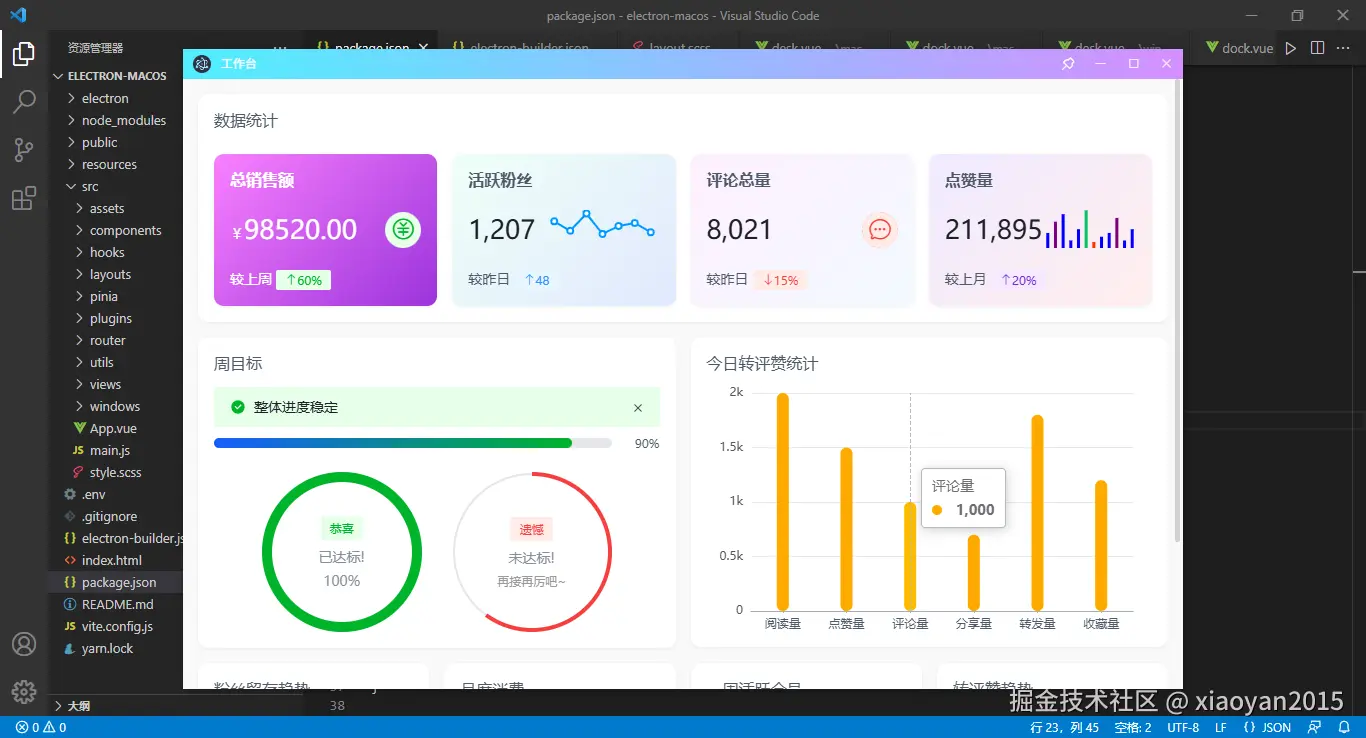Open Manage settings gear
1366x738 pixels.
(24, 691)
